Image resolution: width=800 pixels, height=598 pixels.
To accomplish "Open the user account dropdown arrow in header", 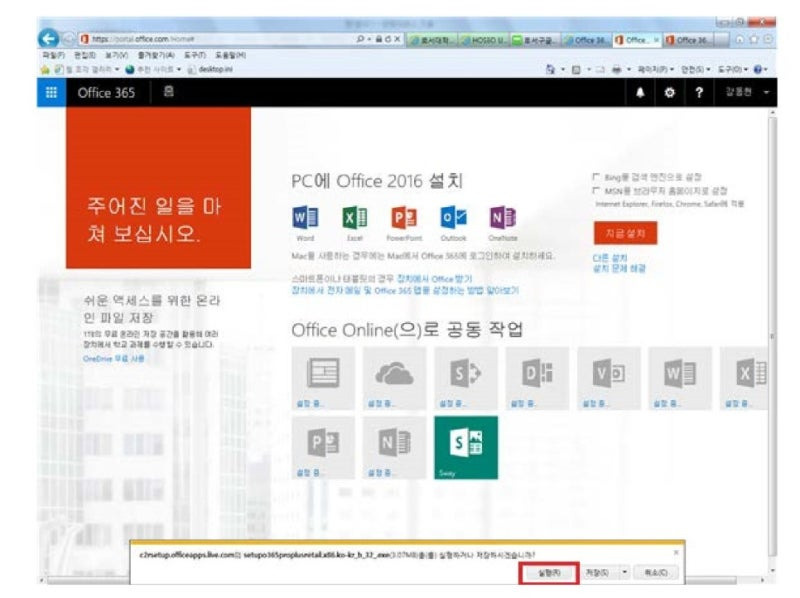I will 766,92.
